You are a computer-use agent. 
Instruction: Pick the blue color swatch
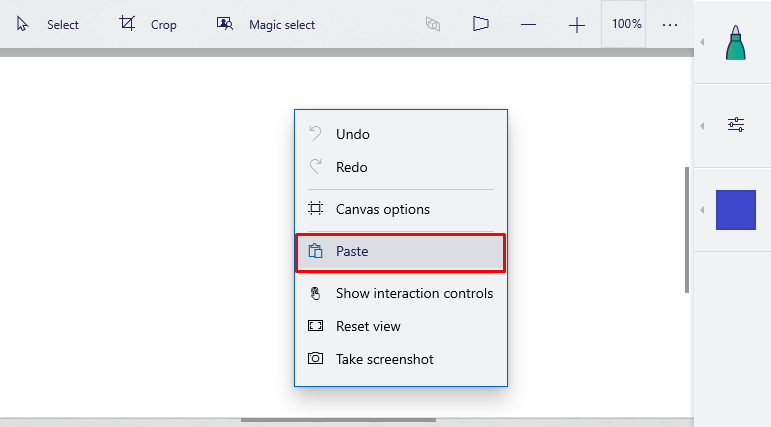point(736,209)
